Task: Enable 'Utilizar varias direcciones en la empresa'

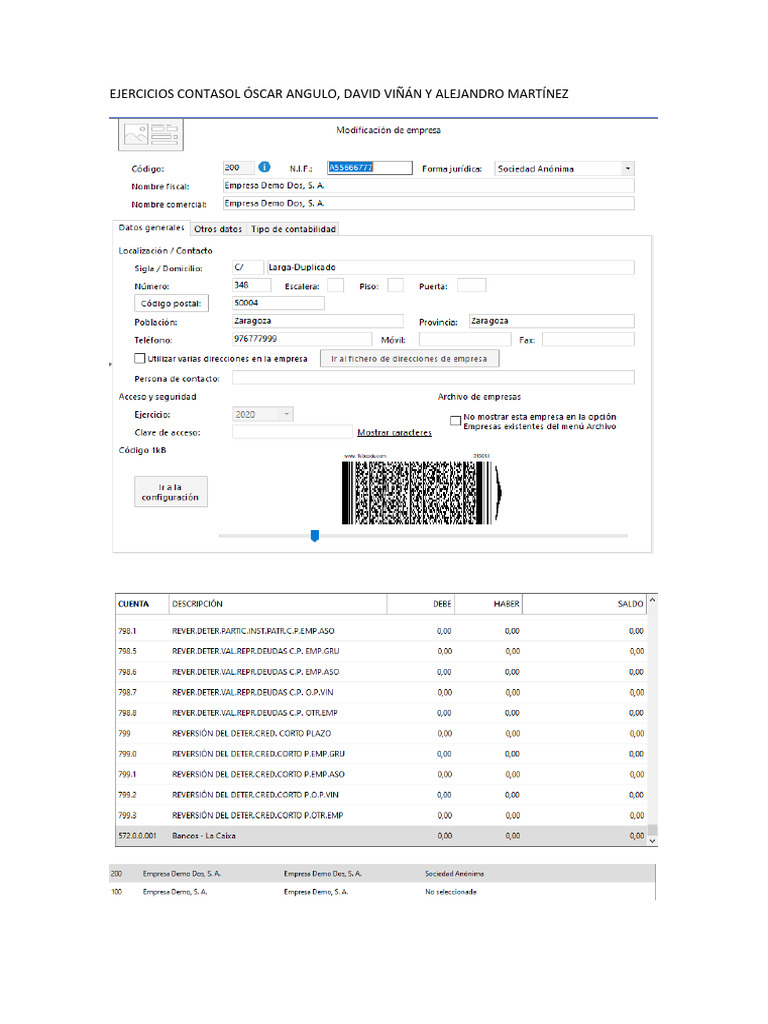Action: [x=139, y=358]
